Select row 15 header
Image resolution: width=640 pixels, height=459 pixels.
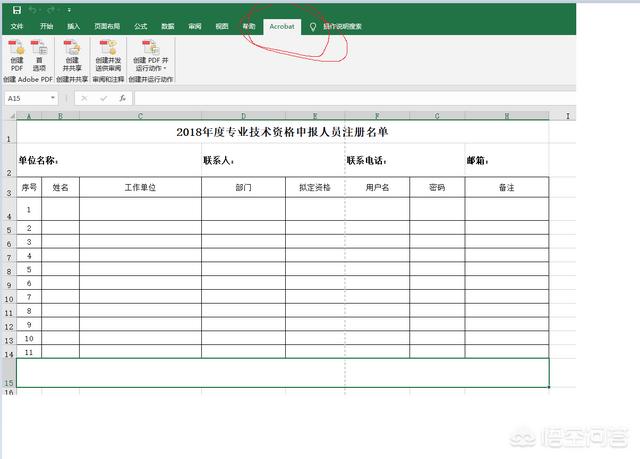tap(9, 373)
